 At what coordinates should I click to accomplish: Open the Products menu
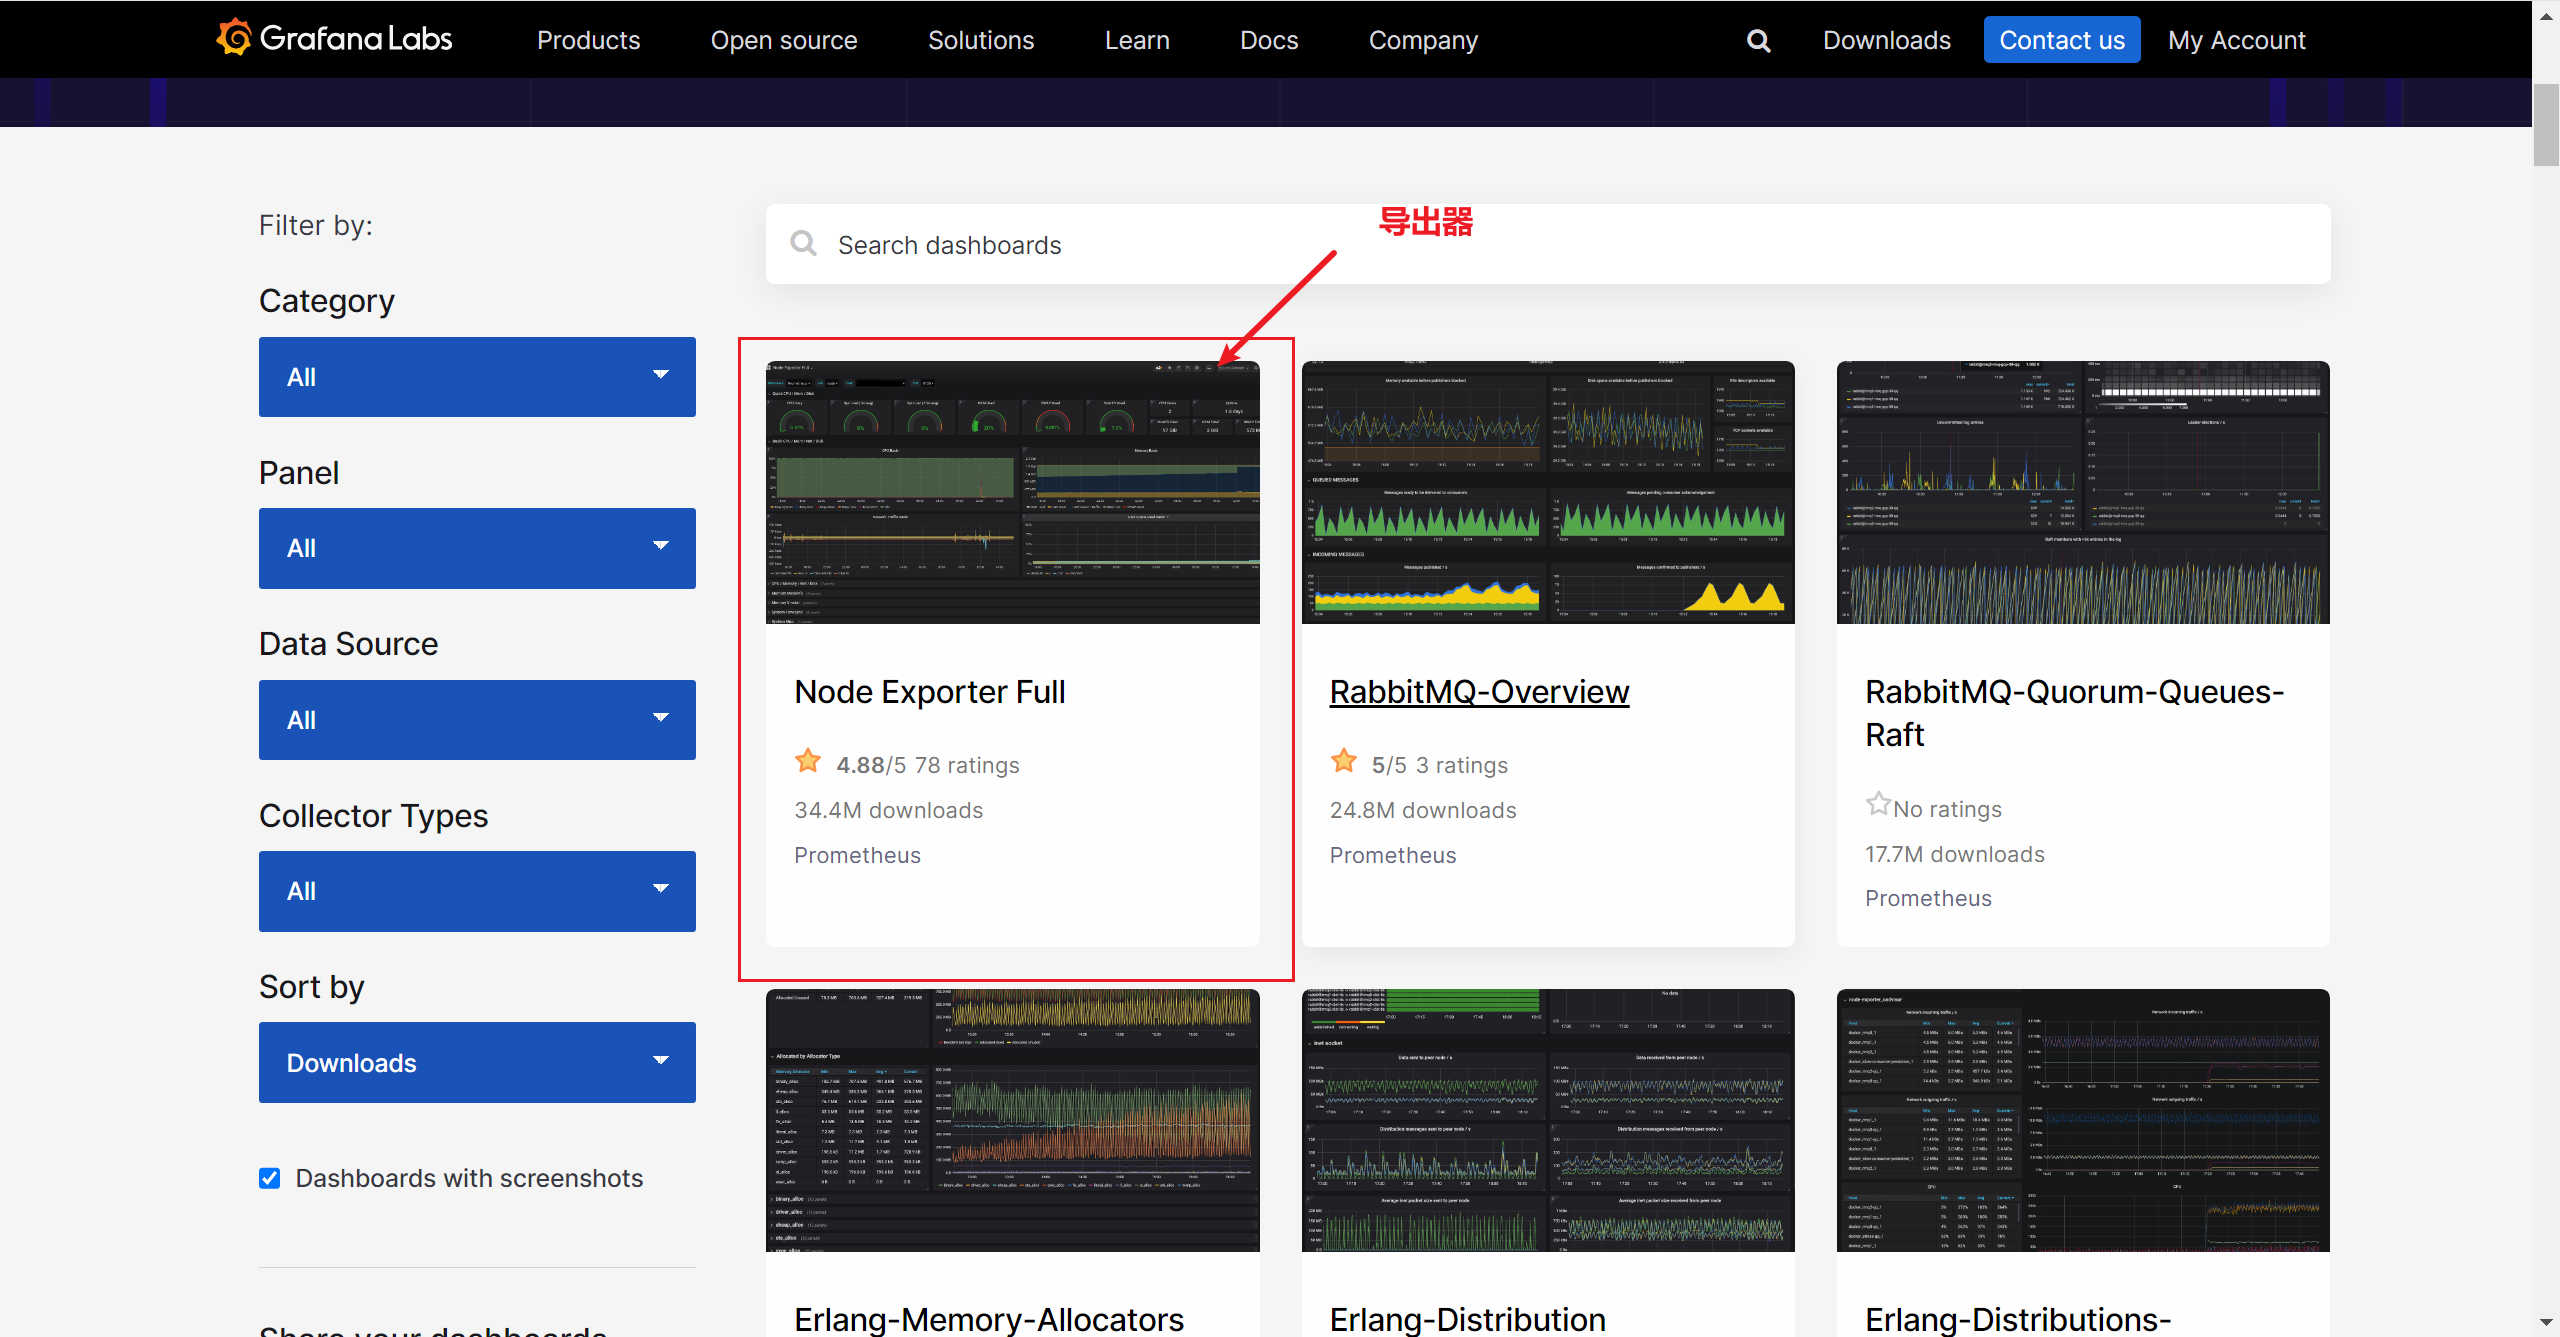(x=588, y=40)
